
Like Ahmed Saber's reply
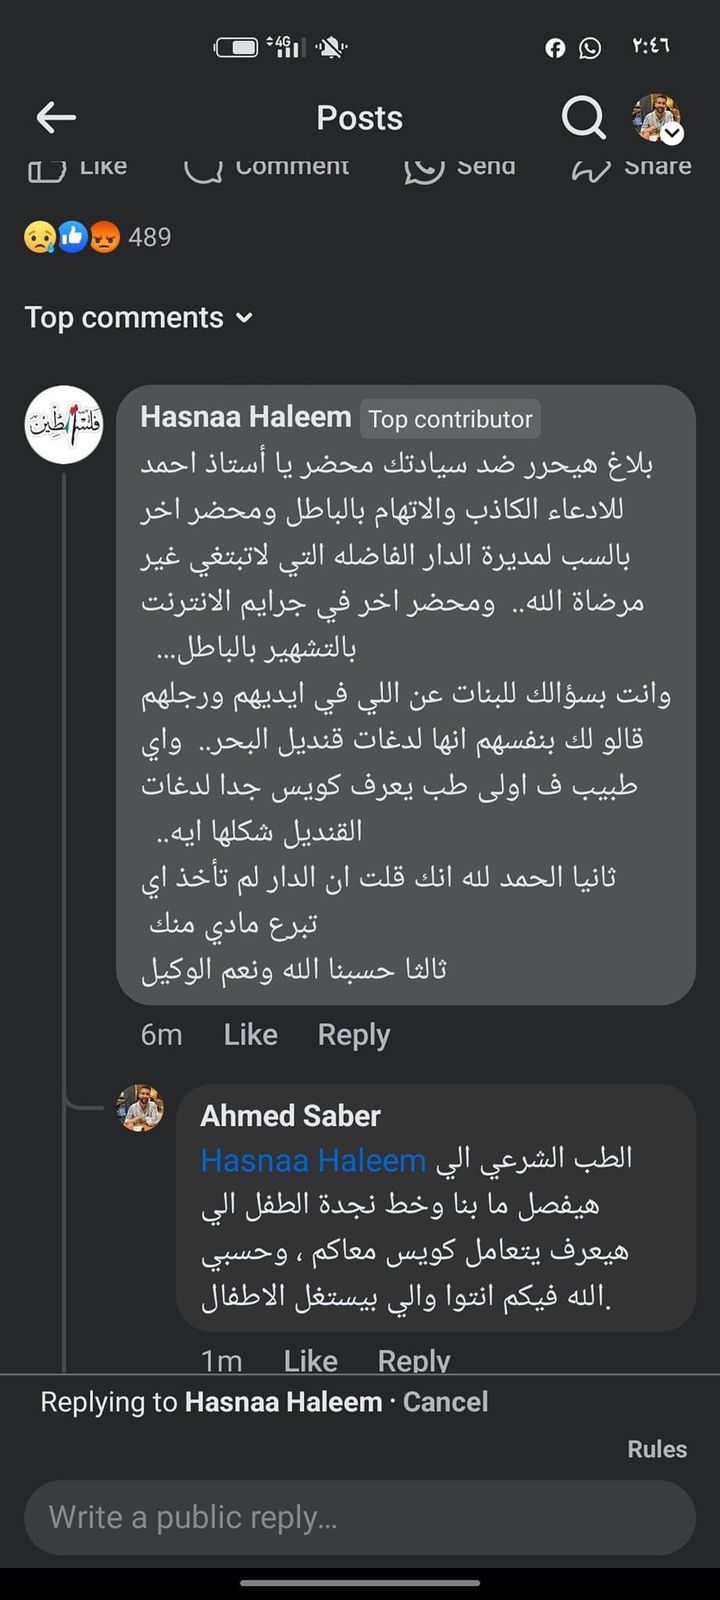[x=310, y=1360]
